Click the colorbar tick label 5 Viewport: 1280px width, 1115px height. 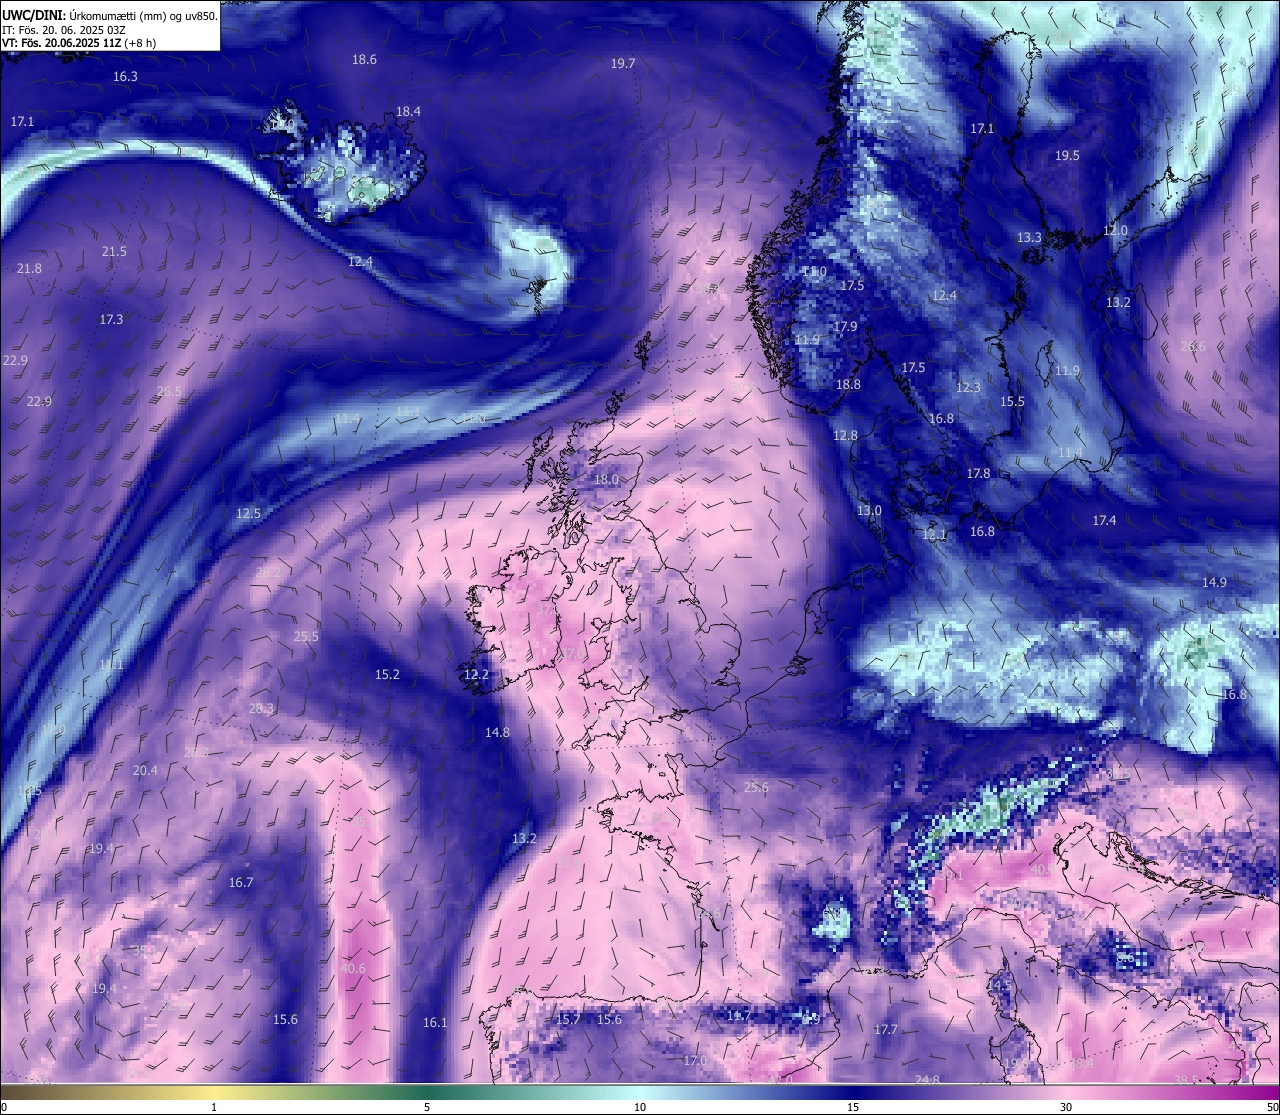(427, 1107)
